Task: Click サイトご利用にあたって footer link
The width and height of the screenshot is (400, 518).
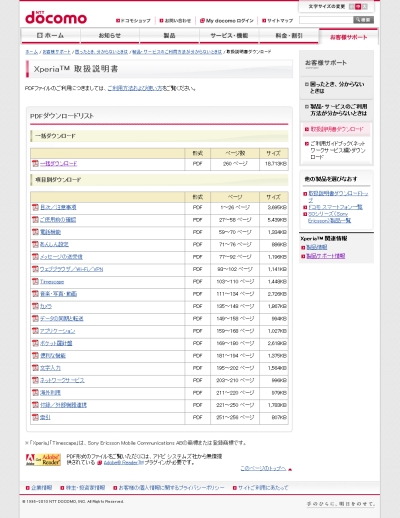Action: (263, 488)
